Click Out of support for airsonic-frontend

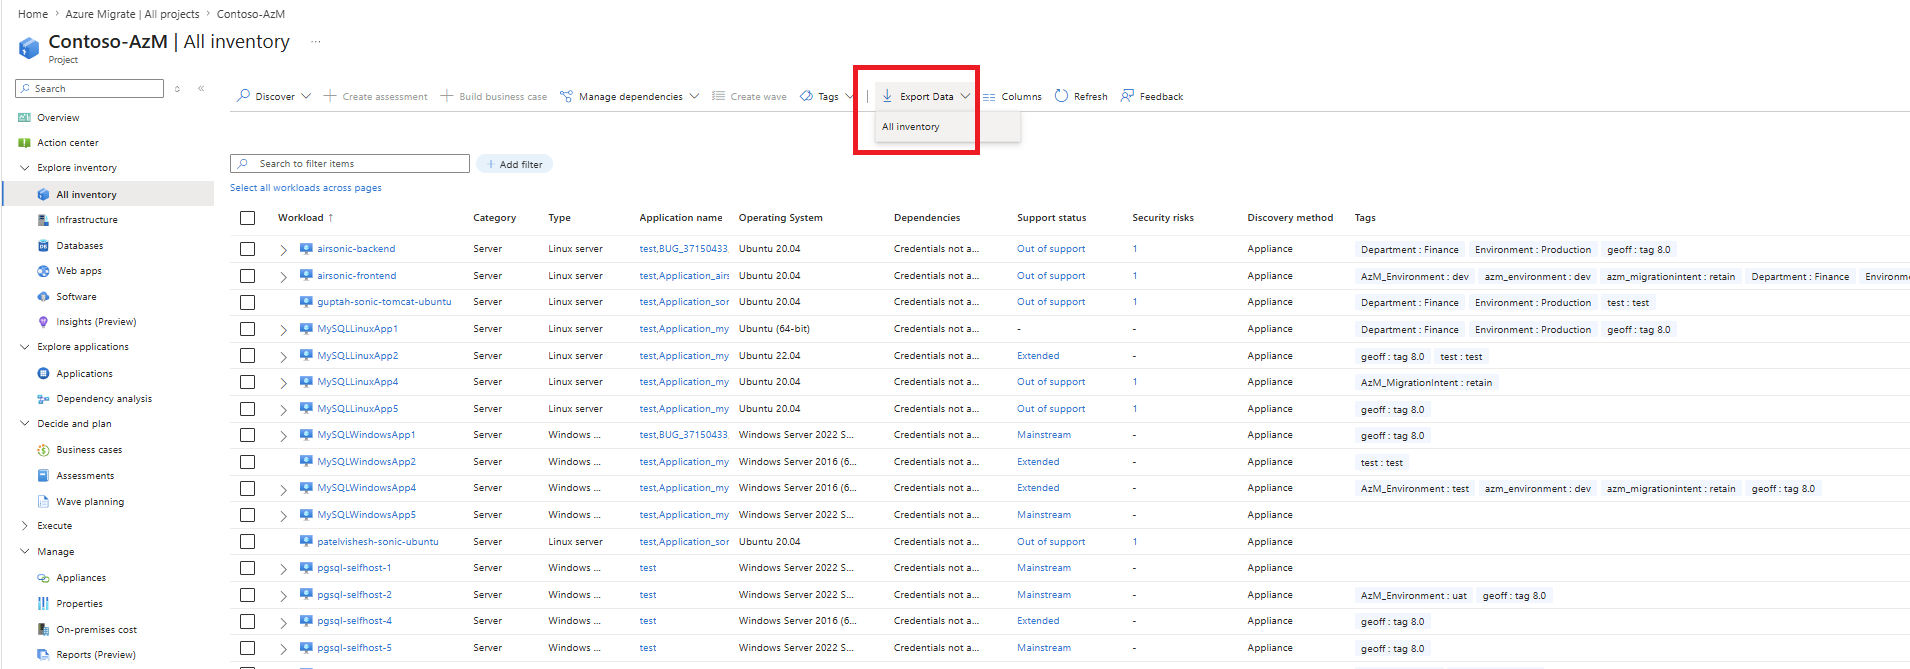[x=1051, y=276]
